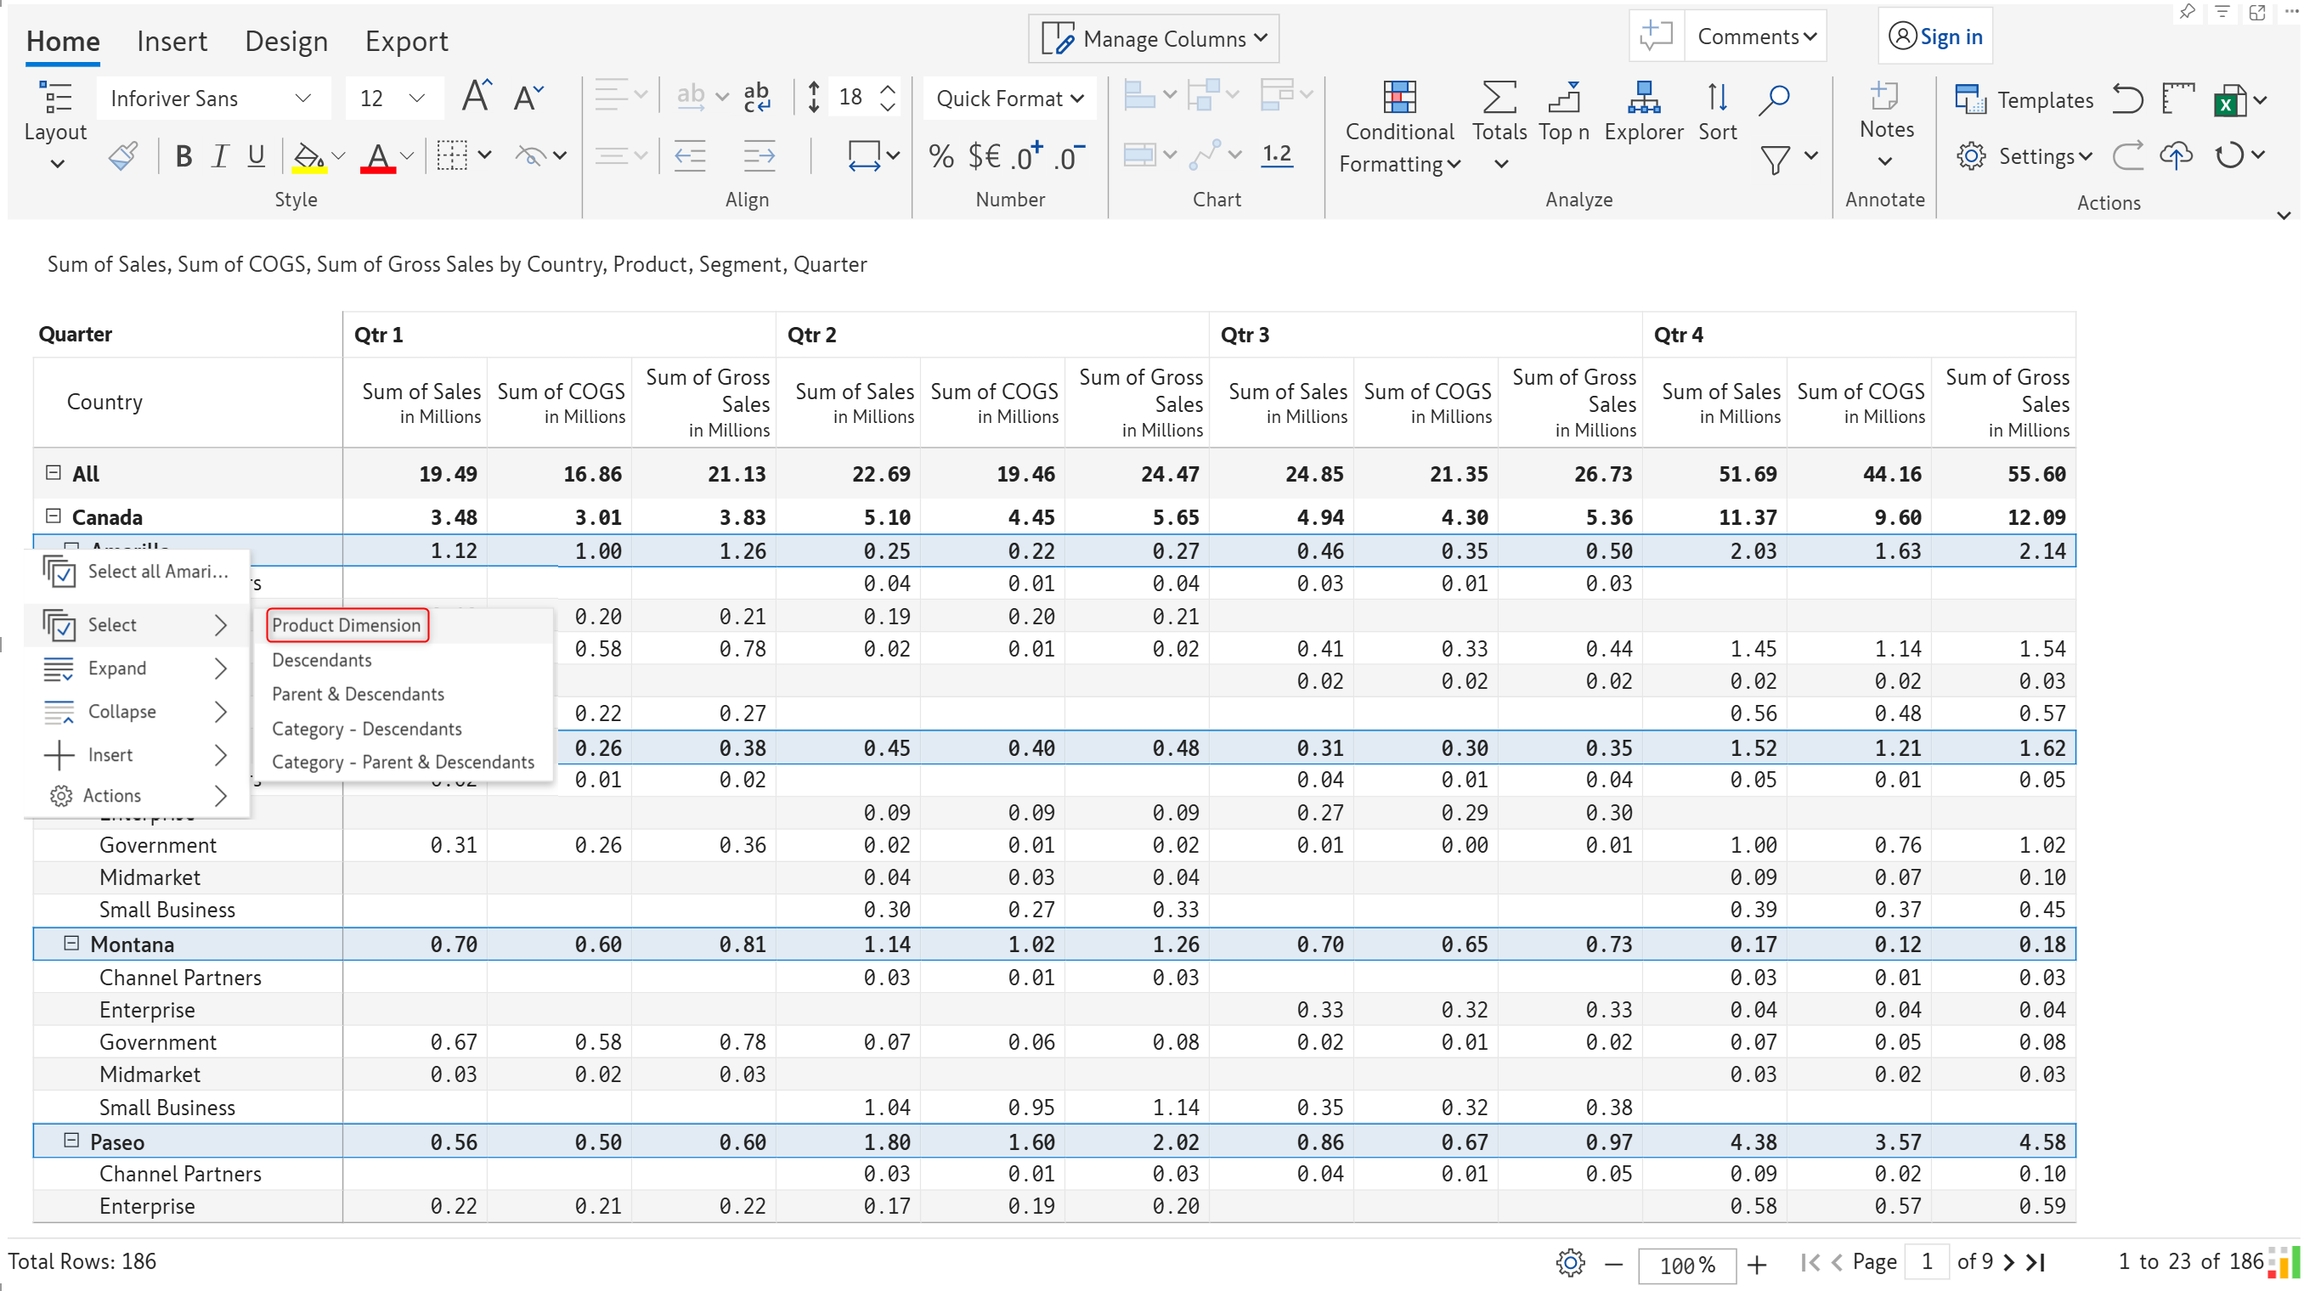The width and height of the screenshot is (2304, 1291).
Task: Toggle italic formatting
Action: (220, 156)
